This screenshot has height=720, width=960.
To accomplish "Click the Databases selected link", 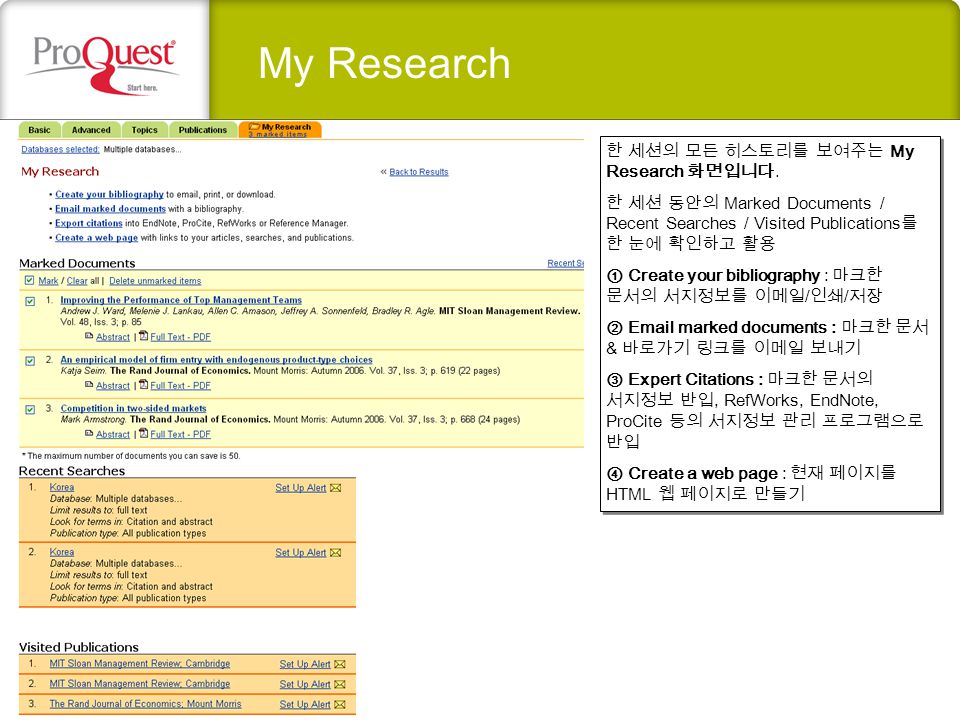I will [x=60, y=149].
